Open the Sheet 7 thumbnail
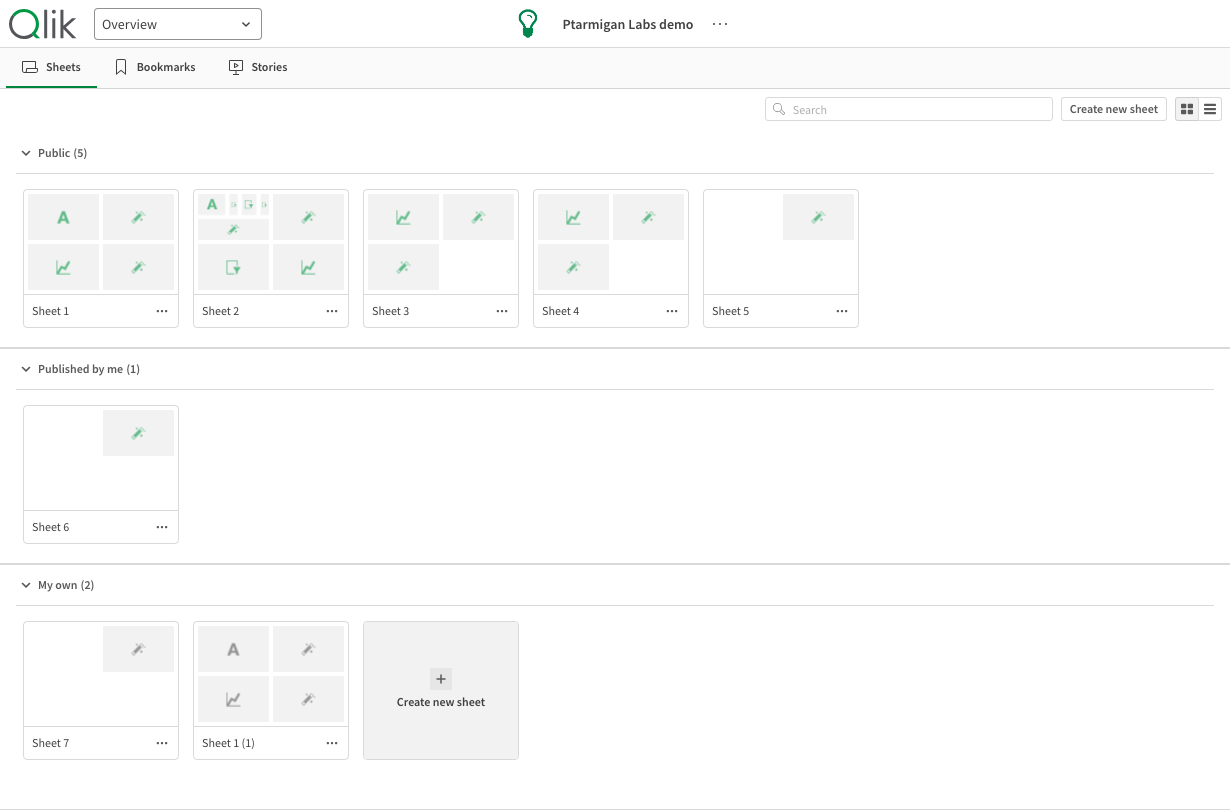Screen dimensions: 1230x810 click(101, 674)
